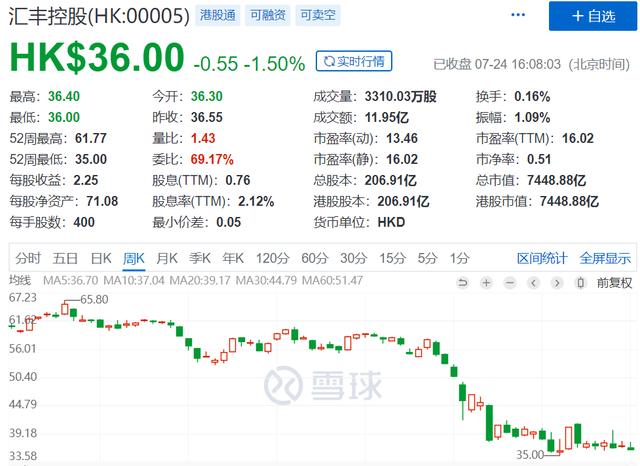Zoom in the chart with plus icon
This screenshot has height=466, width=640.
click(486, 282)
